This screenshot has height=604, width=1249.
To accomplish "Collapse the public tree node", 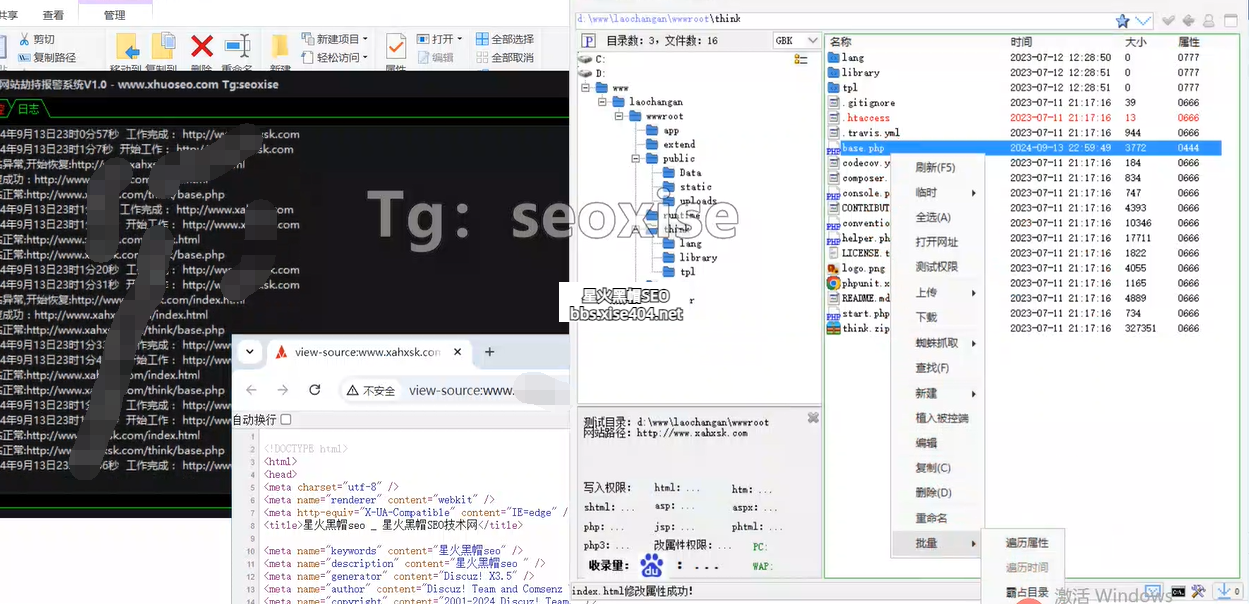I will pyautogui.click(x=636, y=158).
